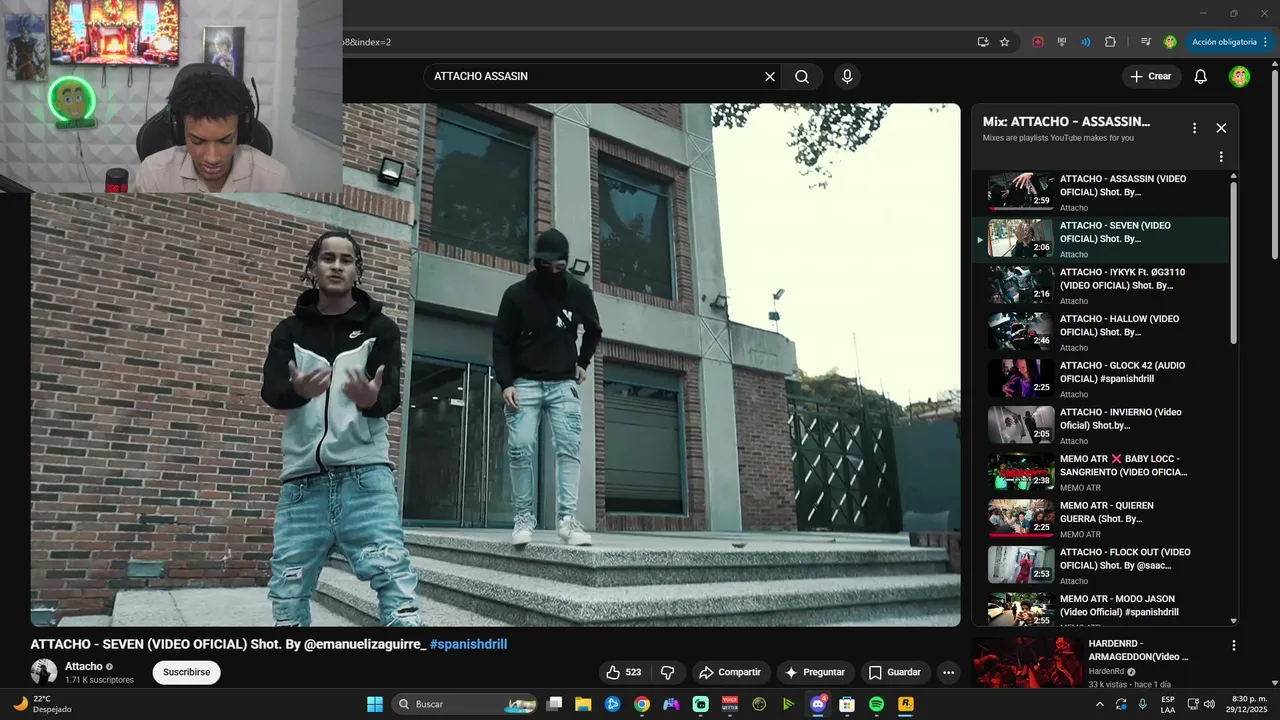The height and width of the screenshot is (720, 1280).
Task: Play ATTACHO - IYKYK Ft. ØG3110
Action: [x=1100, y=286]
